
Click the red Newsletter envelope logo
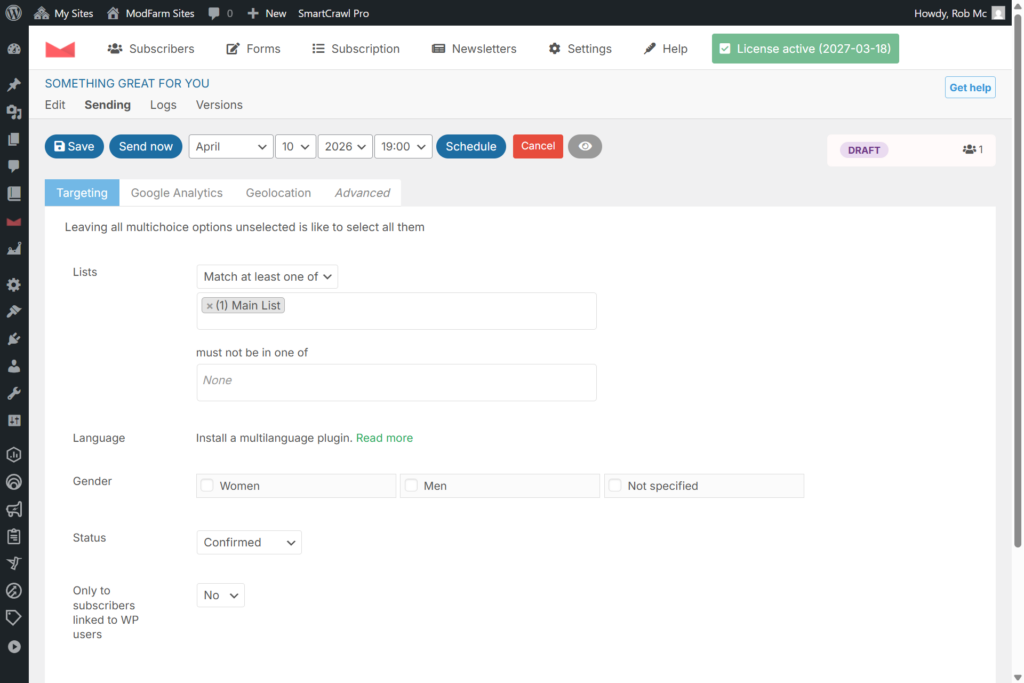click(60, 49)
